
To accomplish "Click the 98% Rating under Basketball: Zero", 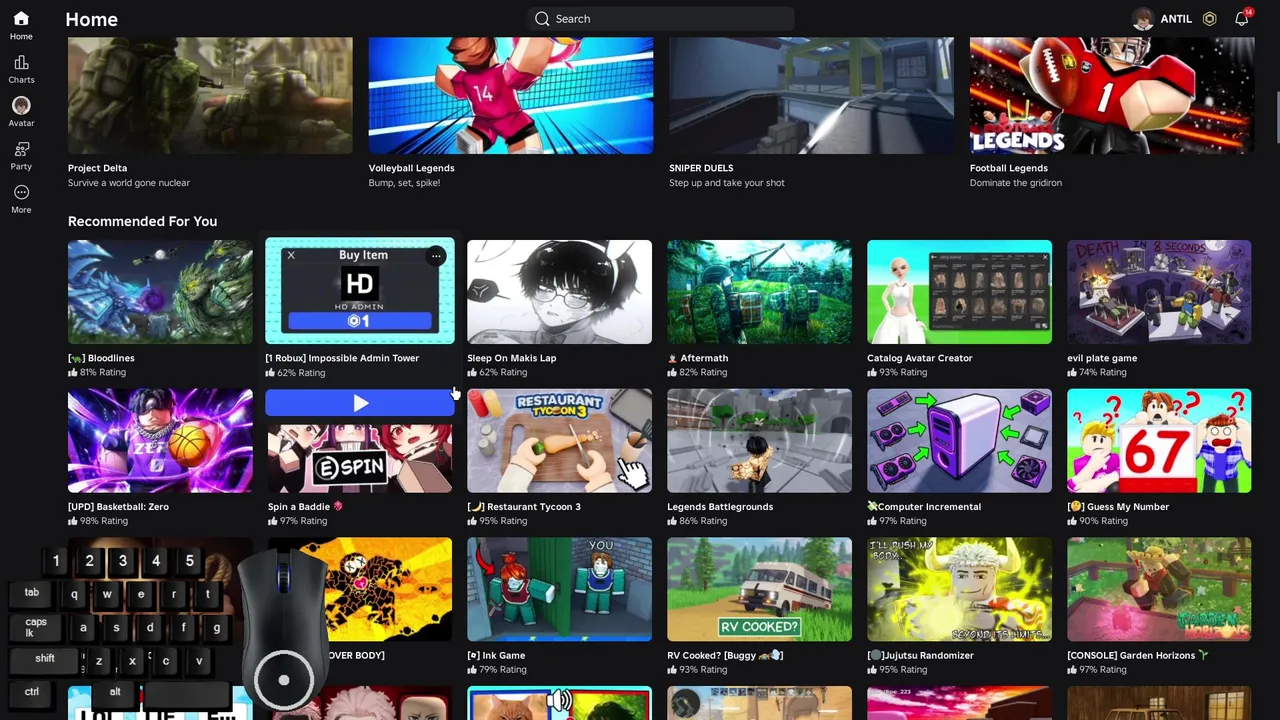I will (97, 521).
